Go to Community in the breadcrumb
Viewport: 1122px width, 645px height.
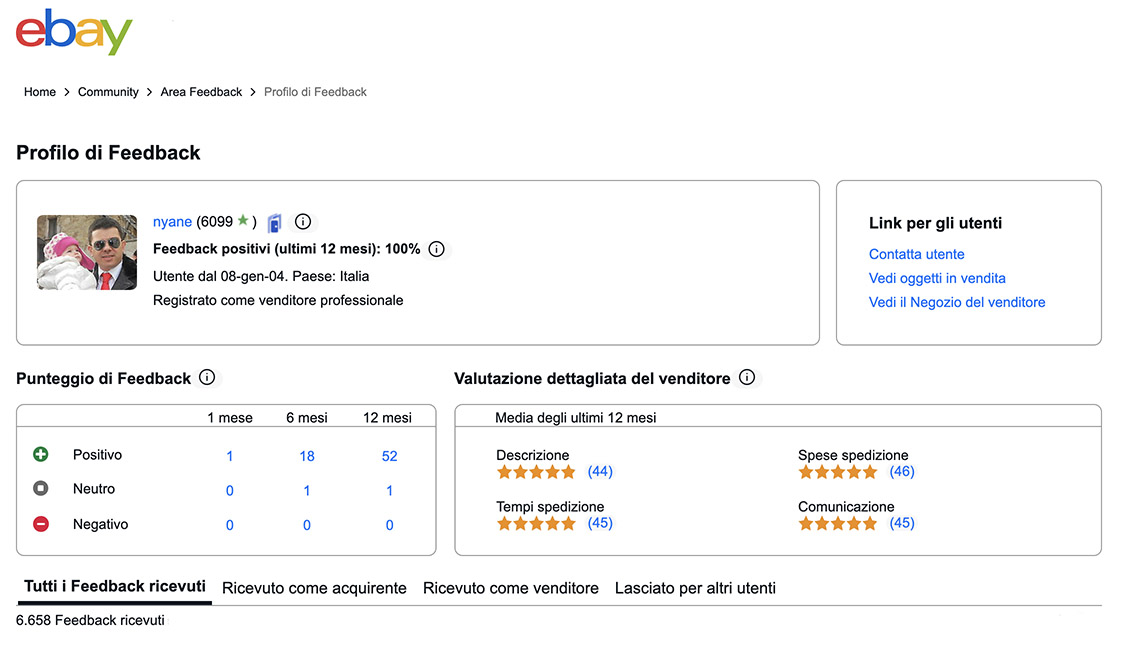108,92
